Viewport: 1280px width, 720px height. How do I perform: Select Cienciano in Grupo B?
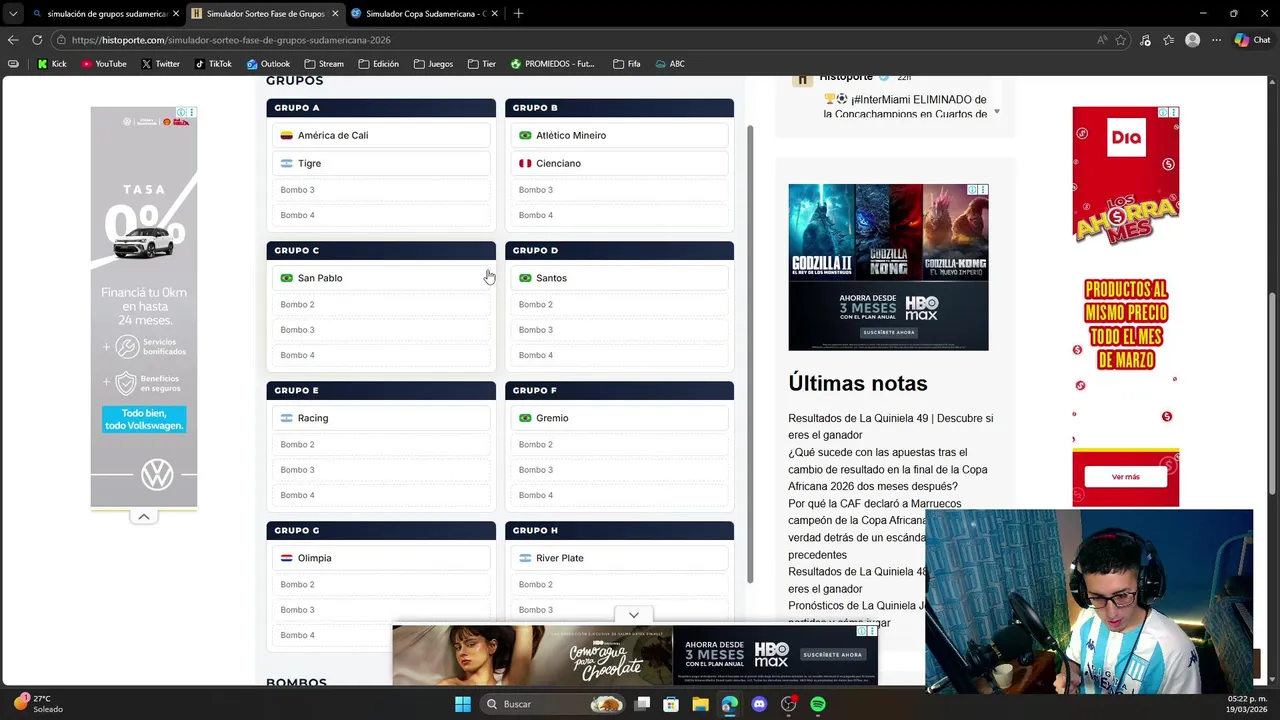point(619,163)
